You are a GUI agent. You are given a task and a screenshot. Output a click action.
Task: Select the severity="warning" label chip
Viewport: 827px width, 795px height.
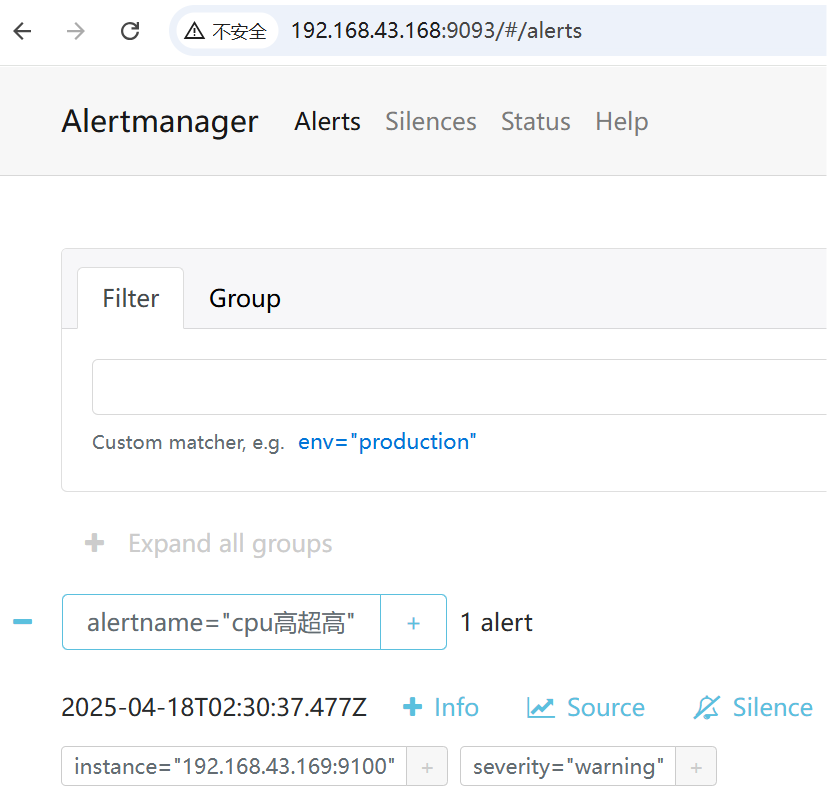tap(568, 766)
